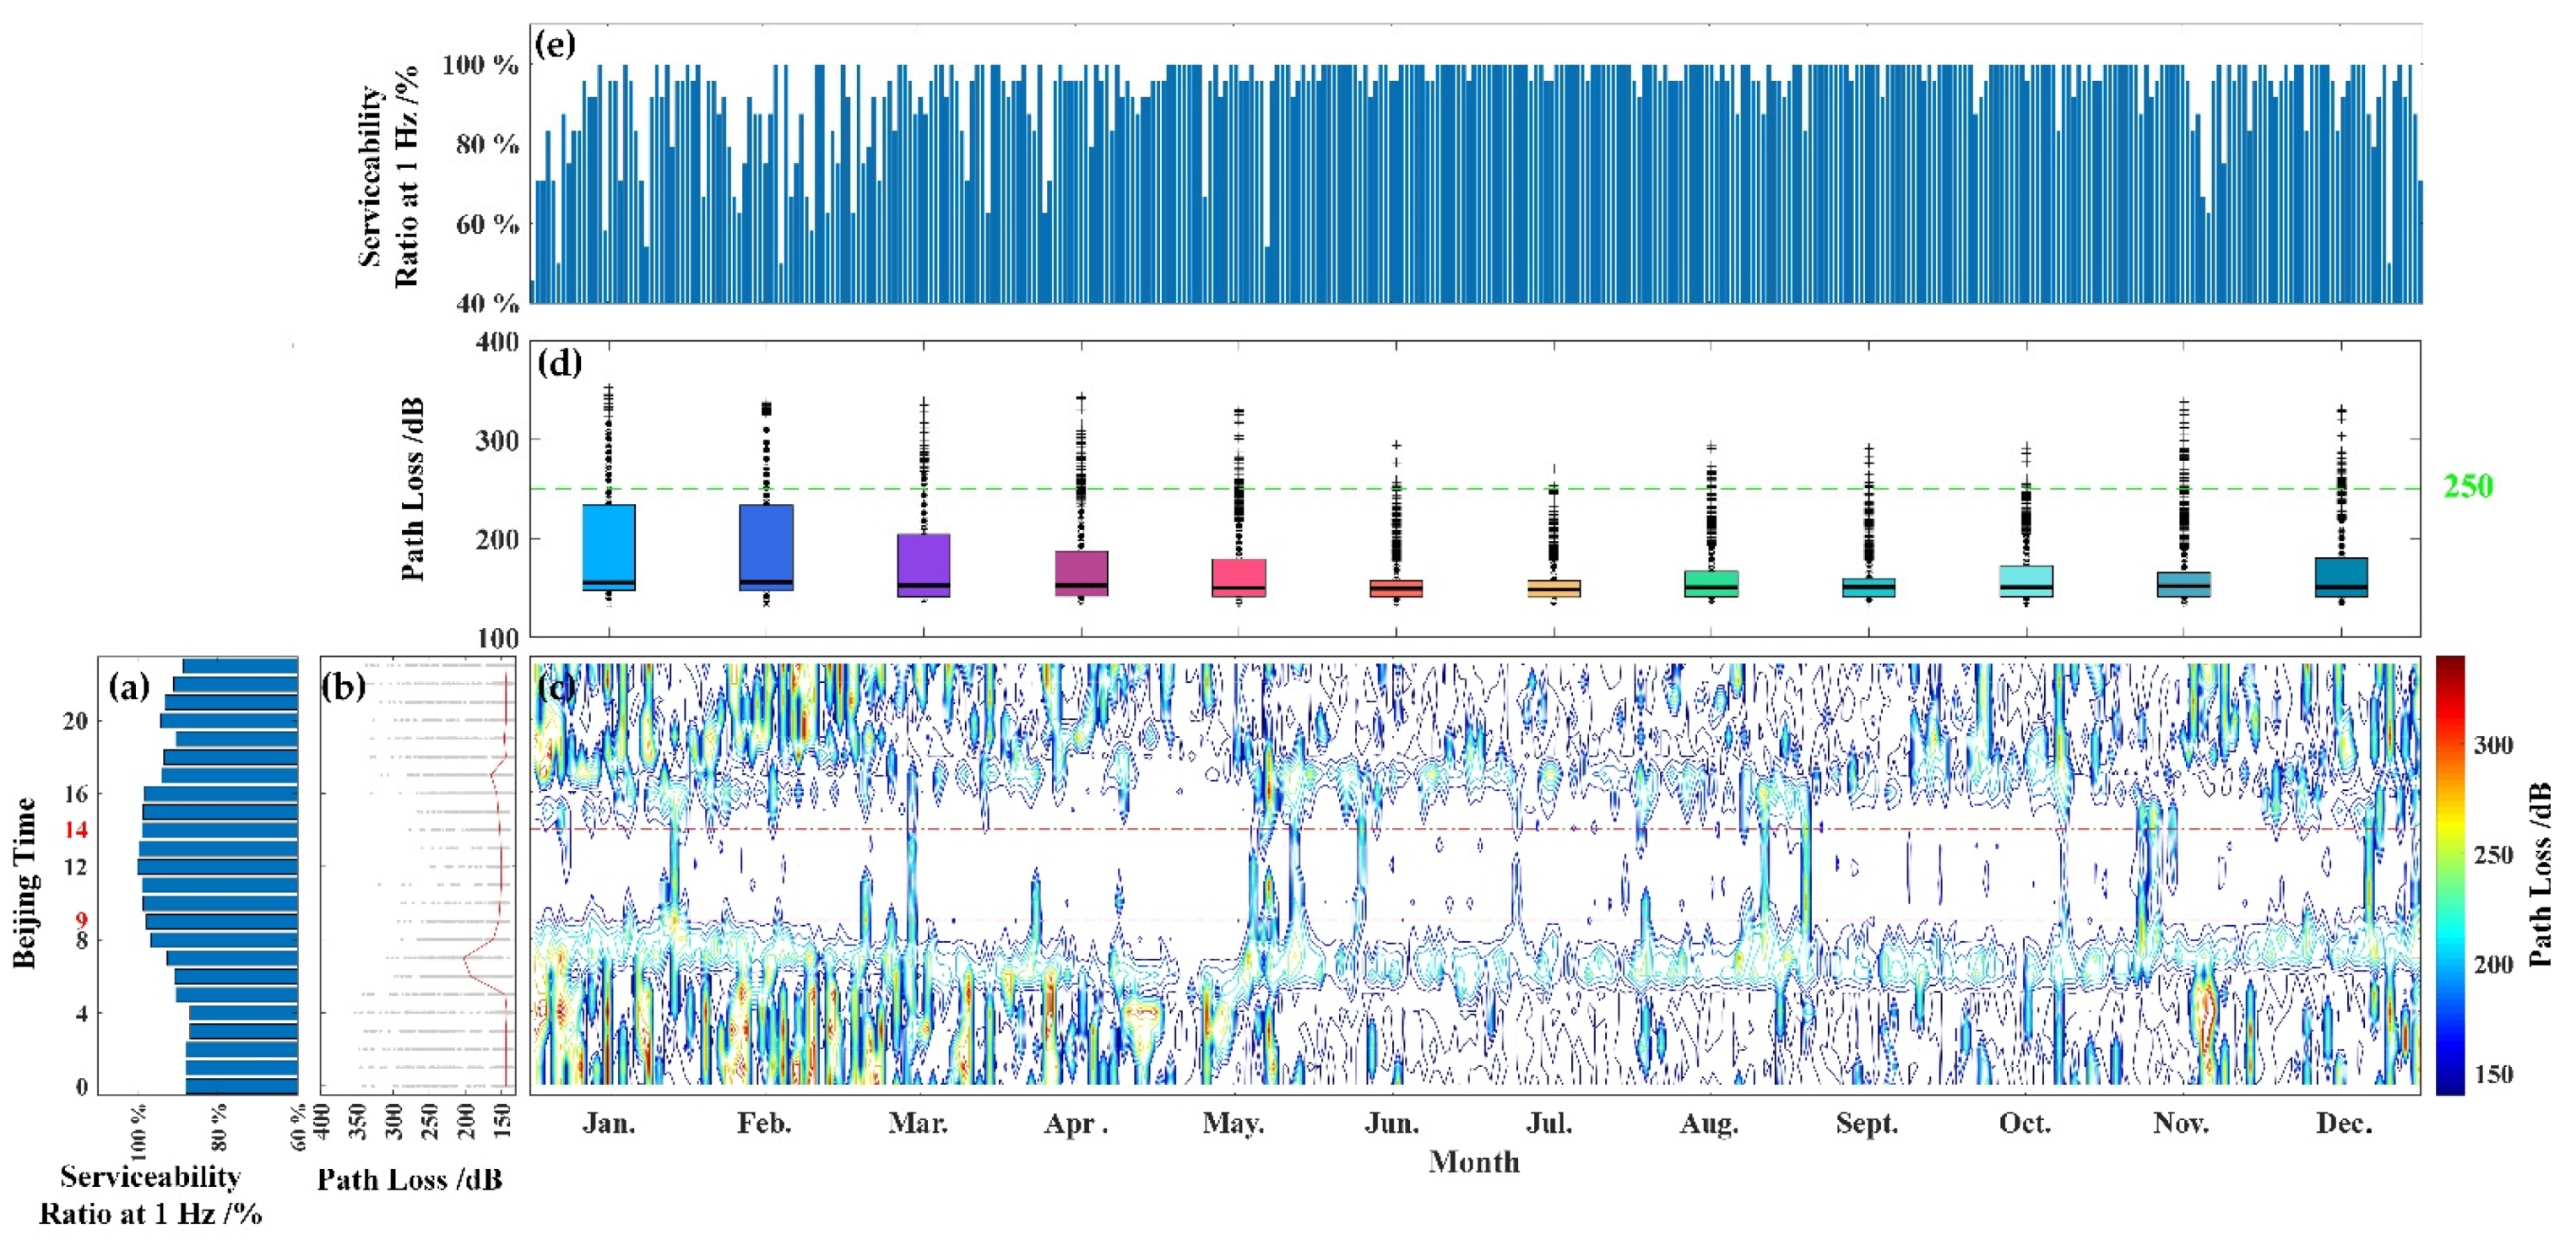Click the January light-blue box plot
The height and width of the screenshot is (1240, 2576).
point(609,547)
